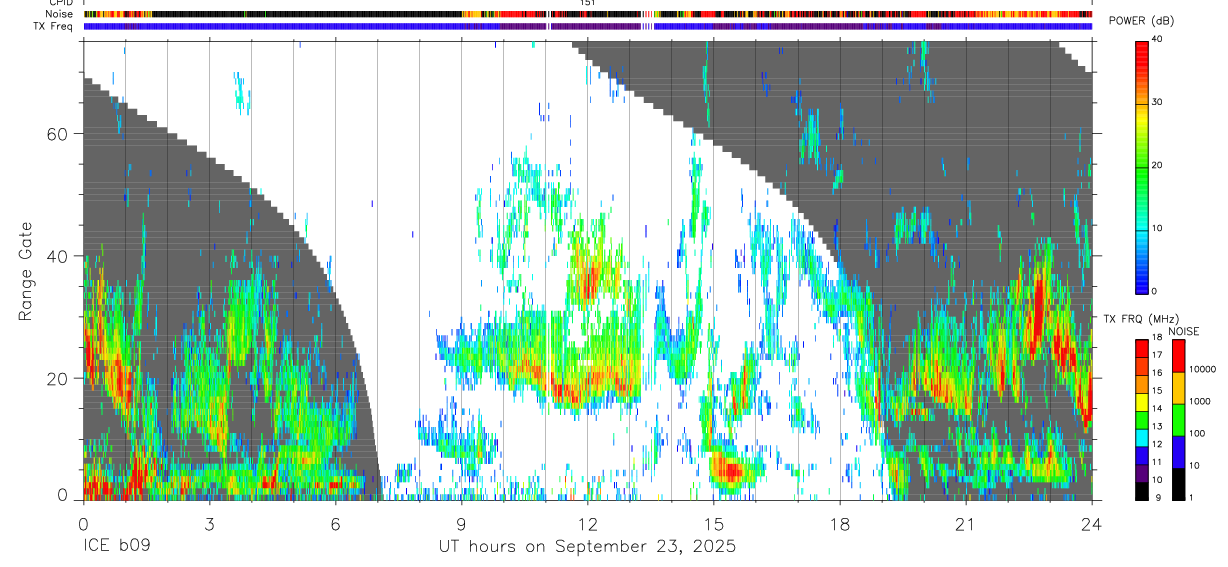Click the Range Gate axis label 20

point(58,378)
